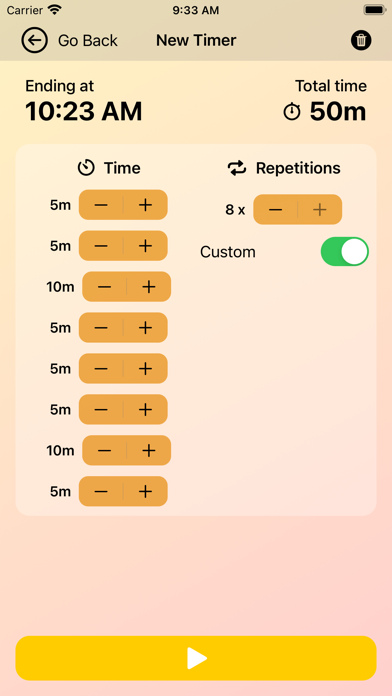Decrease the last 5m interval
The image size is (392, 696).
click(101, 491)
